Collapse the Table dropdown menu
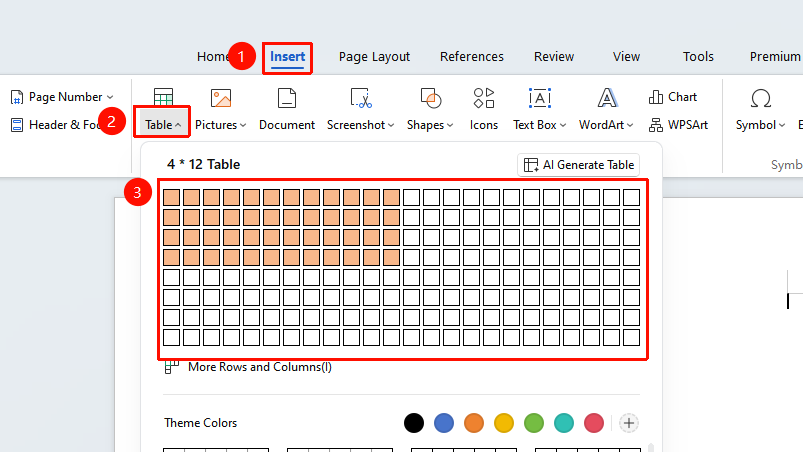 (x=178, y=125)
